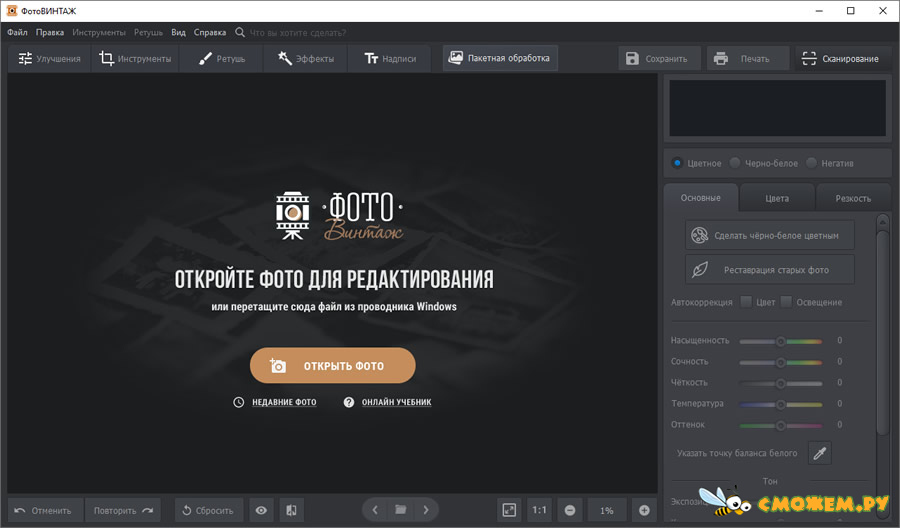Click the Отменить undo button
900x528 pixels.
click(x=45, y=510)
